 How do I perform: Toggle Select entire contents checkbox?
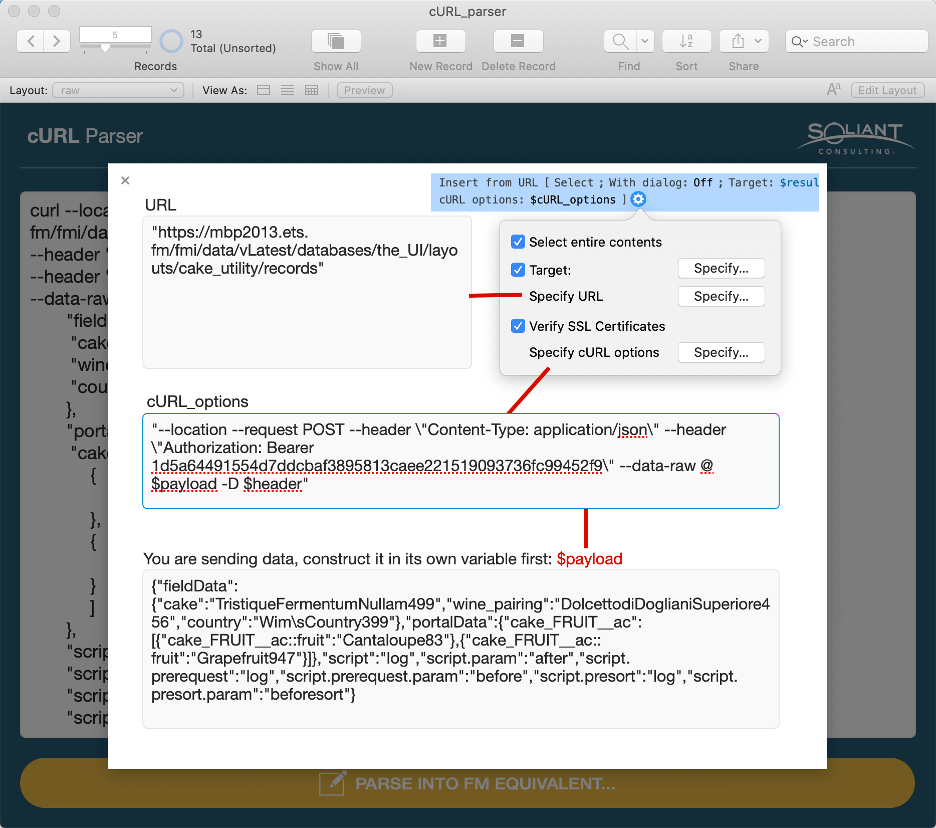pos(518,242)
